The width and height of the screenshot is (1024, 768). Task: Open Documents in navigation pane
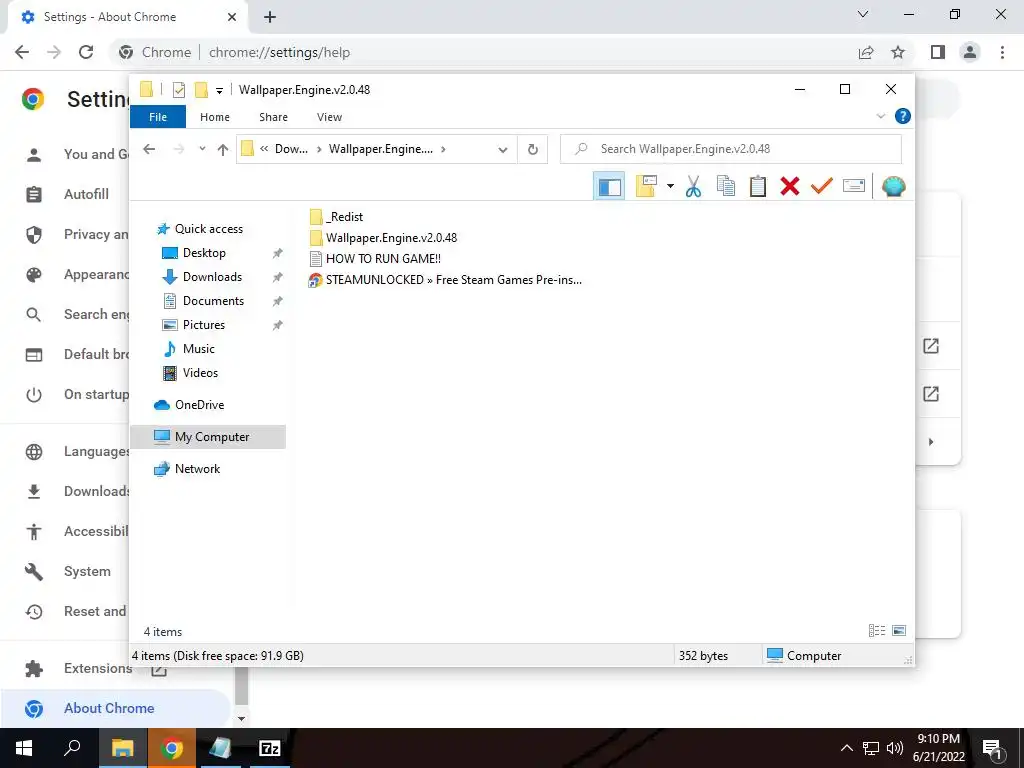point(213,301)
